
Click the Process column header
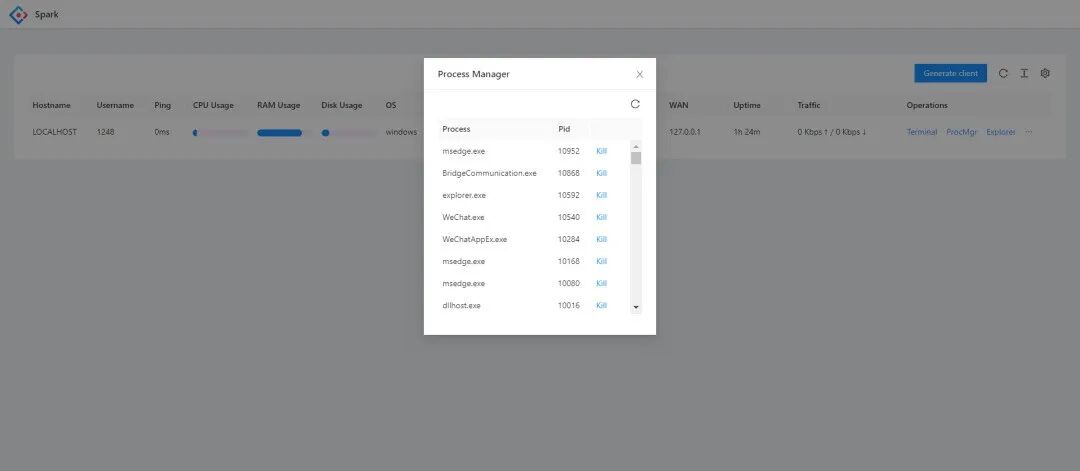[x=456, y=129]
